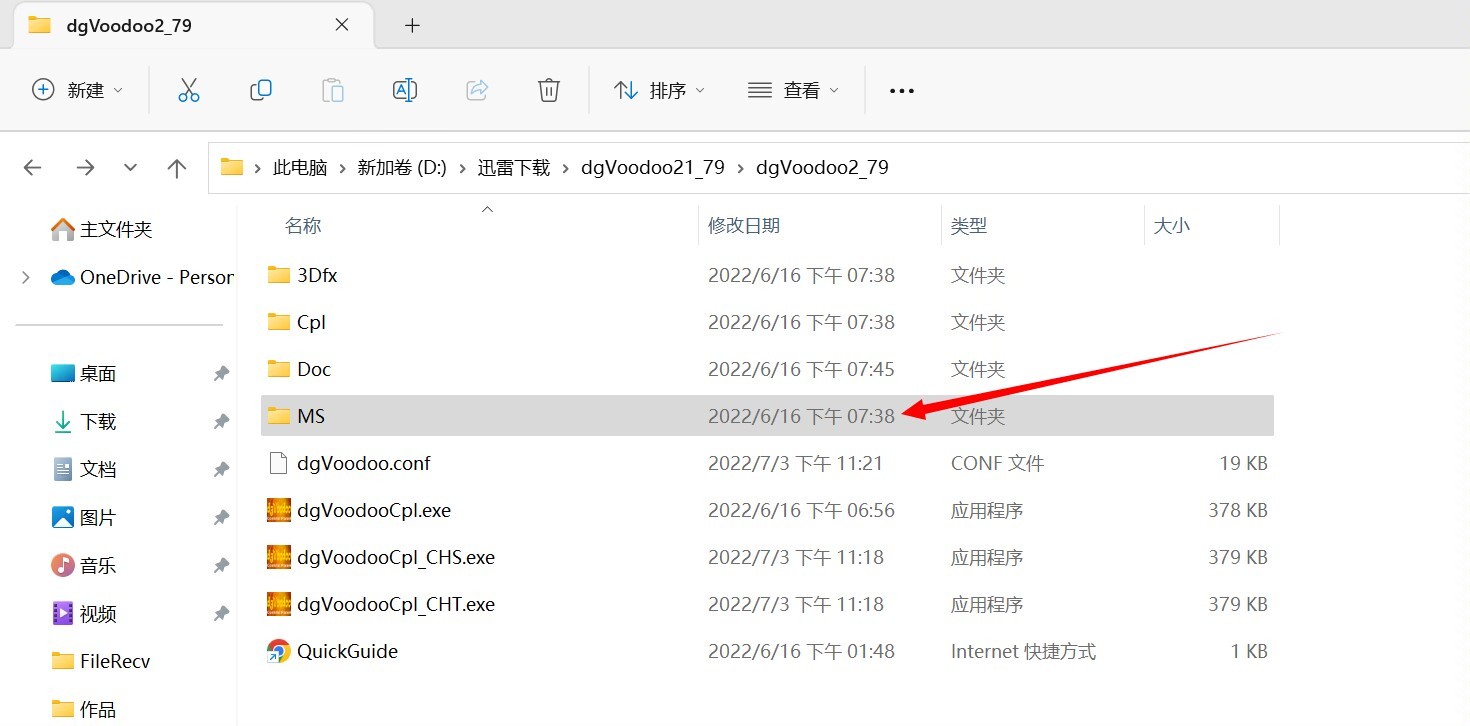Image resolution: width=1470 pixels, height=726 pixels.
Task: Click the Copy icon in toolbar
Action: 261,90
